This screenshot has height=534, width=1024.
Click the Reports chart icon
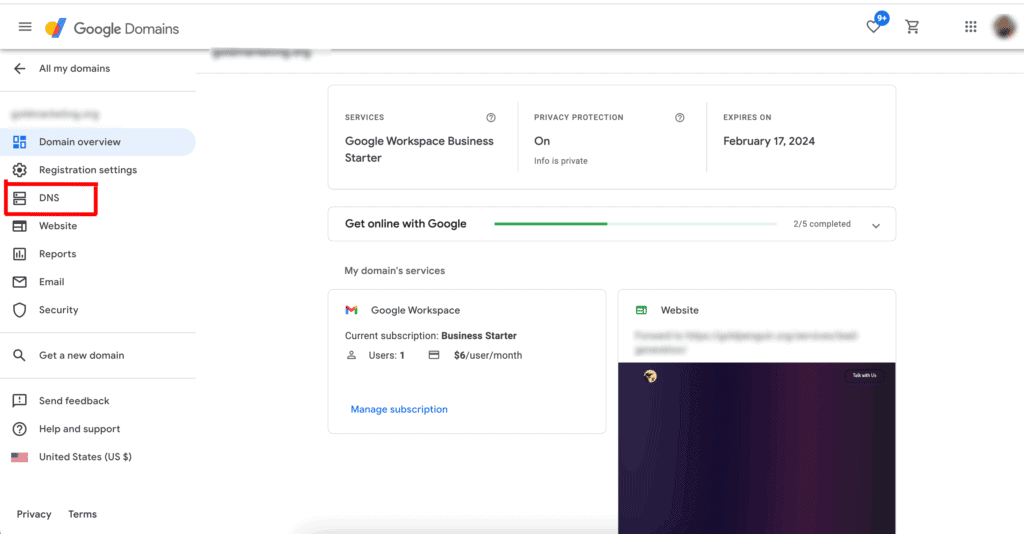(20, 254)
